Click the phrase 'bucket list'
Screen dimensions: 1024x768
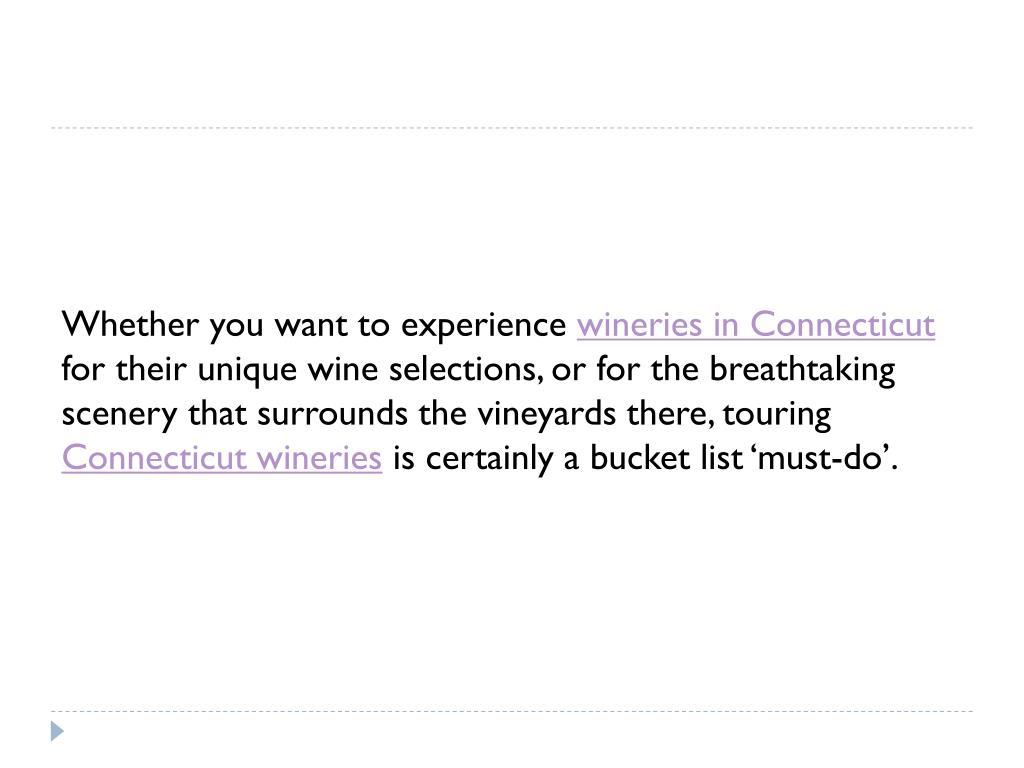point(665,458)
